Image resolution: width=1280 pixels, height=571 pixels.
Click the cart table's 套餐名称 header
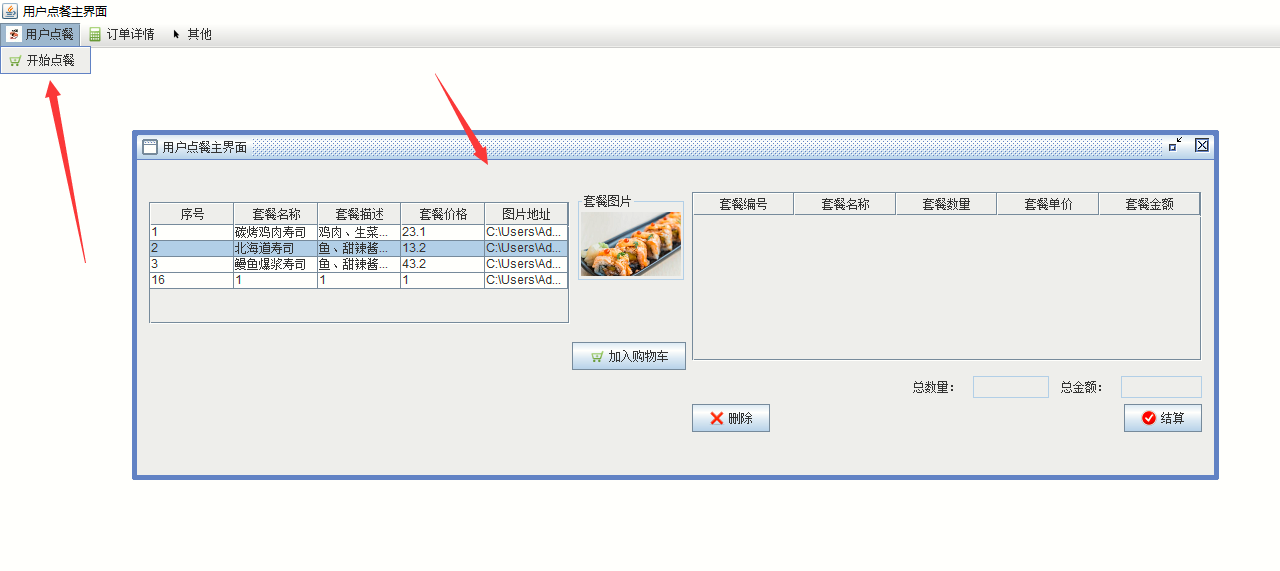point(845,204)
